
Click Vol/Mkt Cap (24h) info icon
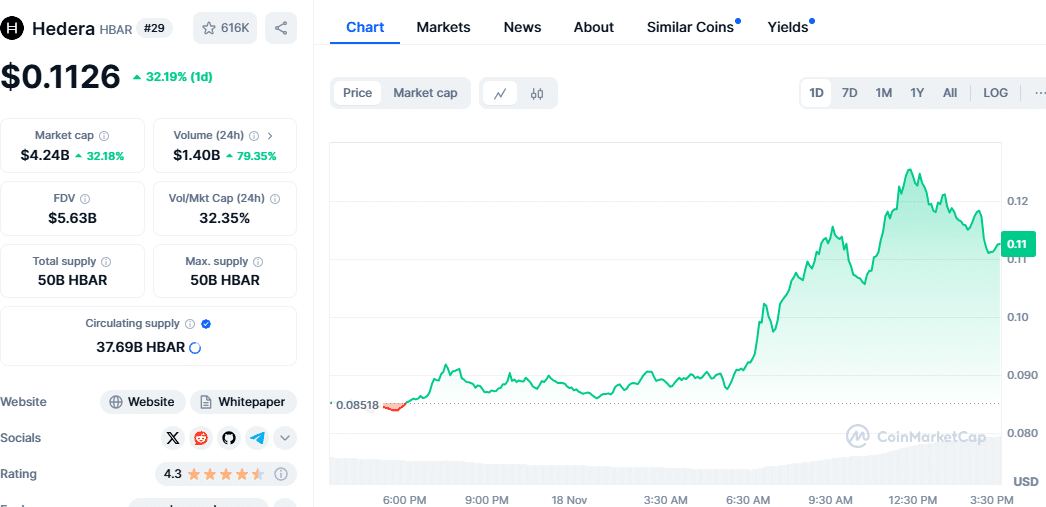coord(275,199)
